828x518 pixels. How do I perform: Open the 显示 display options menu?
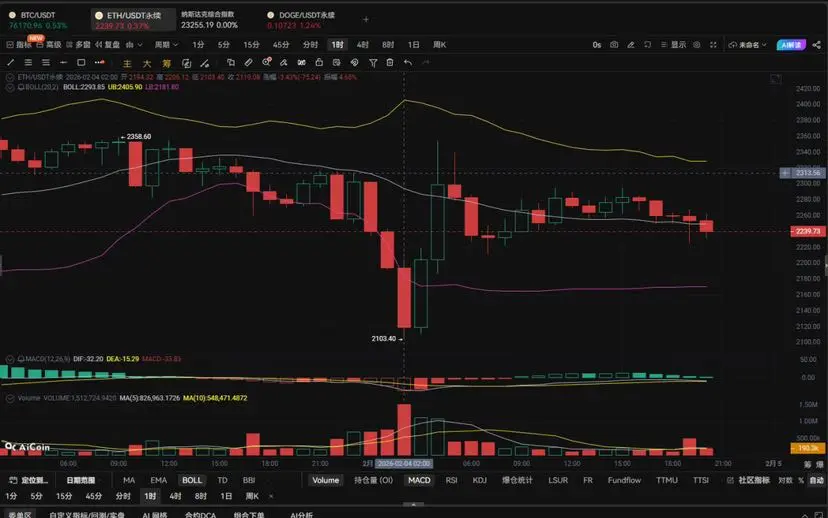(x=673, y=45)
